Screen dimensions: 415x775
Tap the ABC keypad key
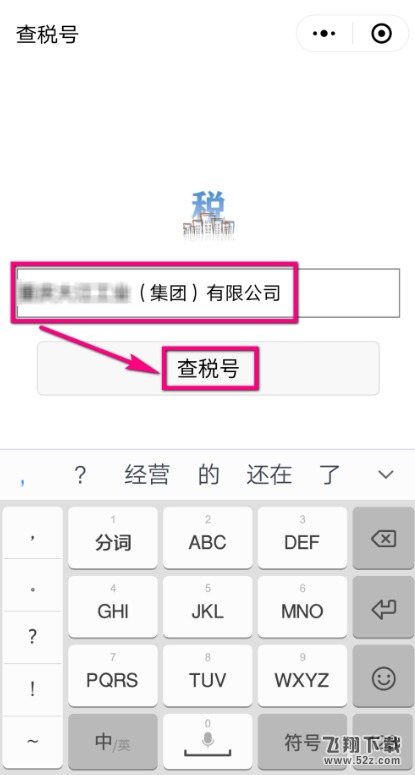click(x=208, y=538)
